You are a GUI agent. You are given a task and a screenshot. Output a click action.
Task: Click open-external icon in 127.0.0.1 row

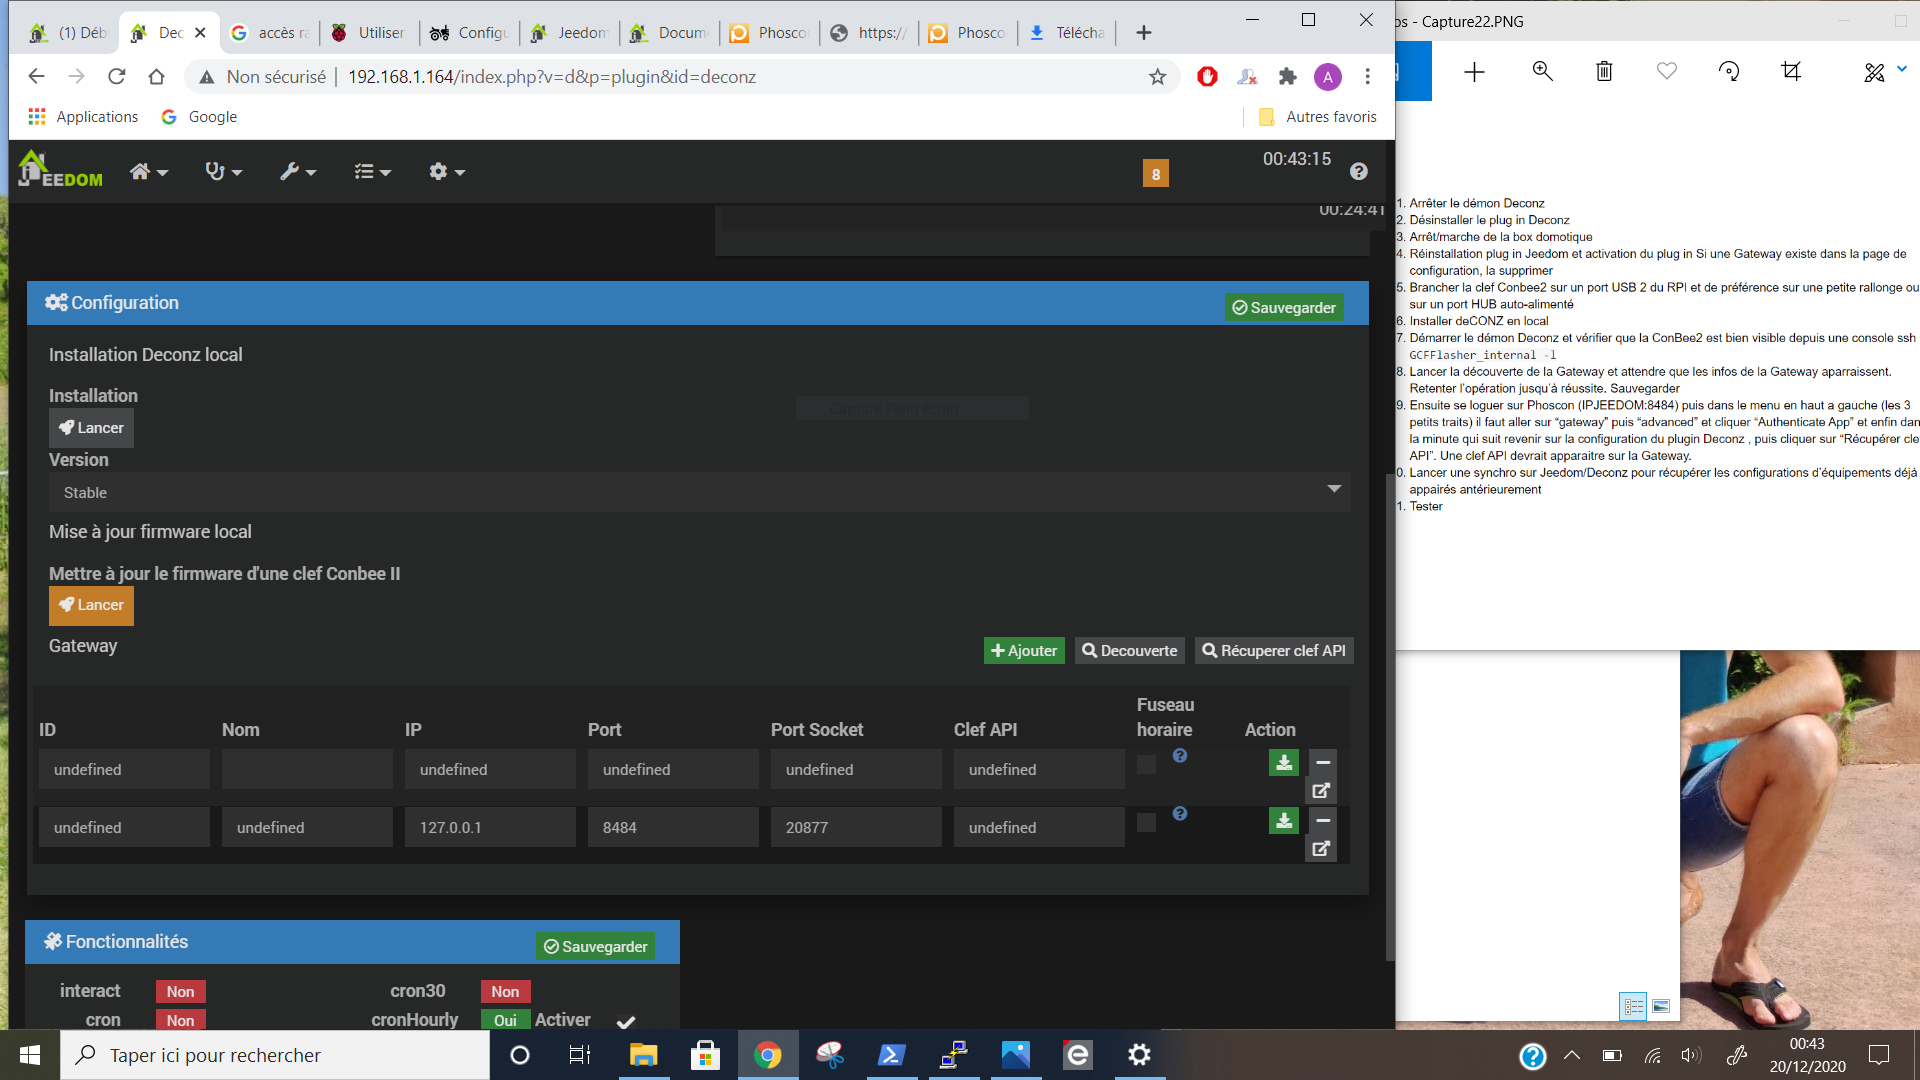[1321, 849]
